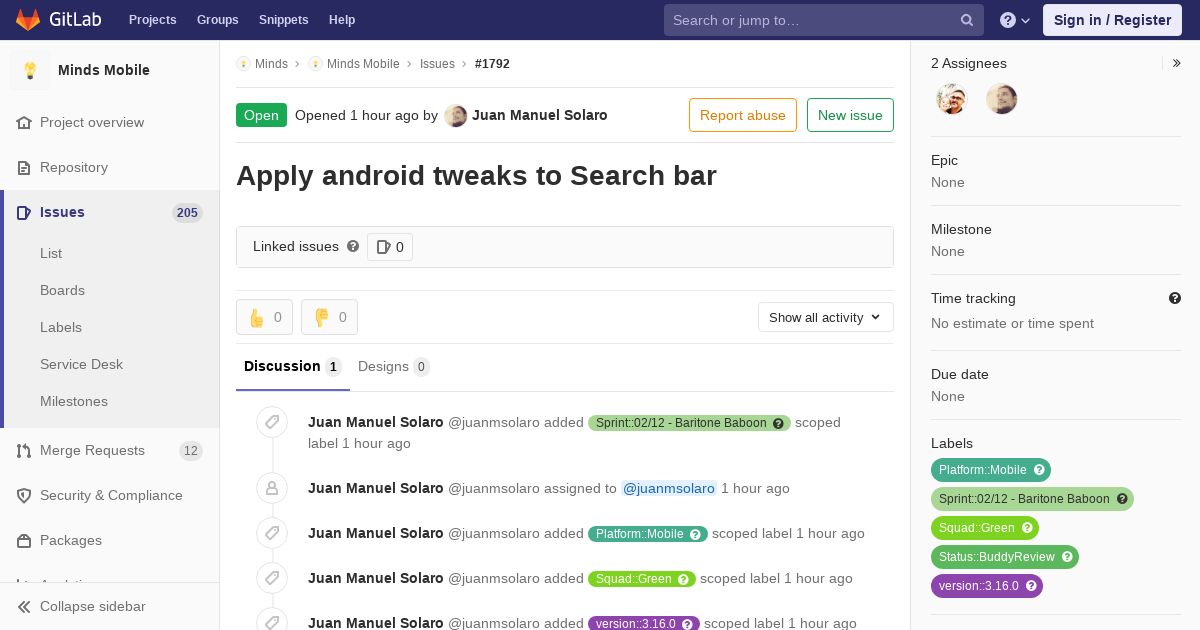
Task: Click the thumbs down reaction button
Action: click(329, 317)
